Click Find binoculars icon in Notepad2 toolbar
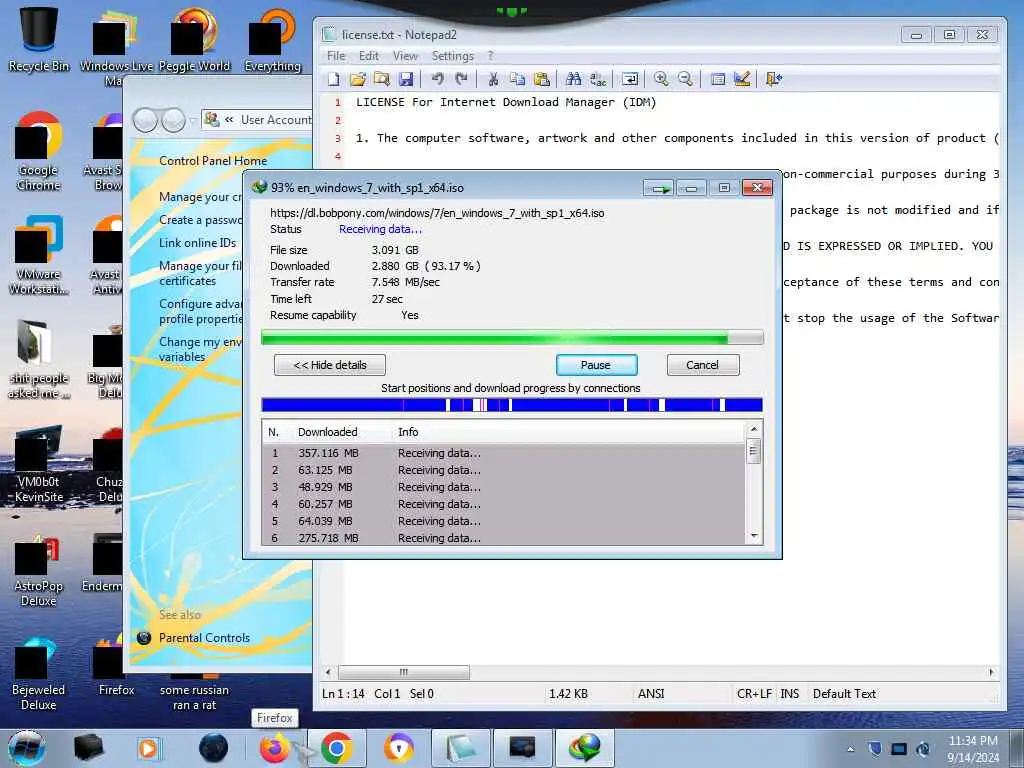 [573, 79]
